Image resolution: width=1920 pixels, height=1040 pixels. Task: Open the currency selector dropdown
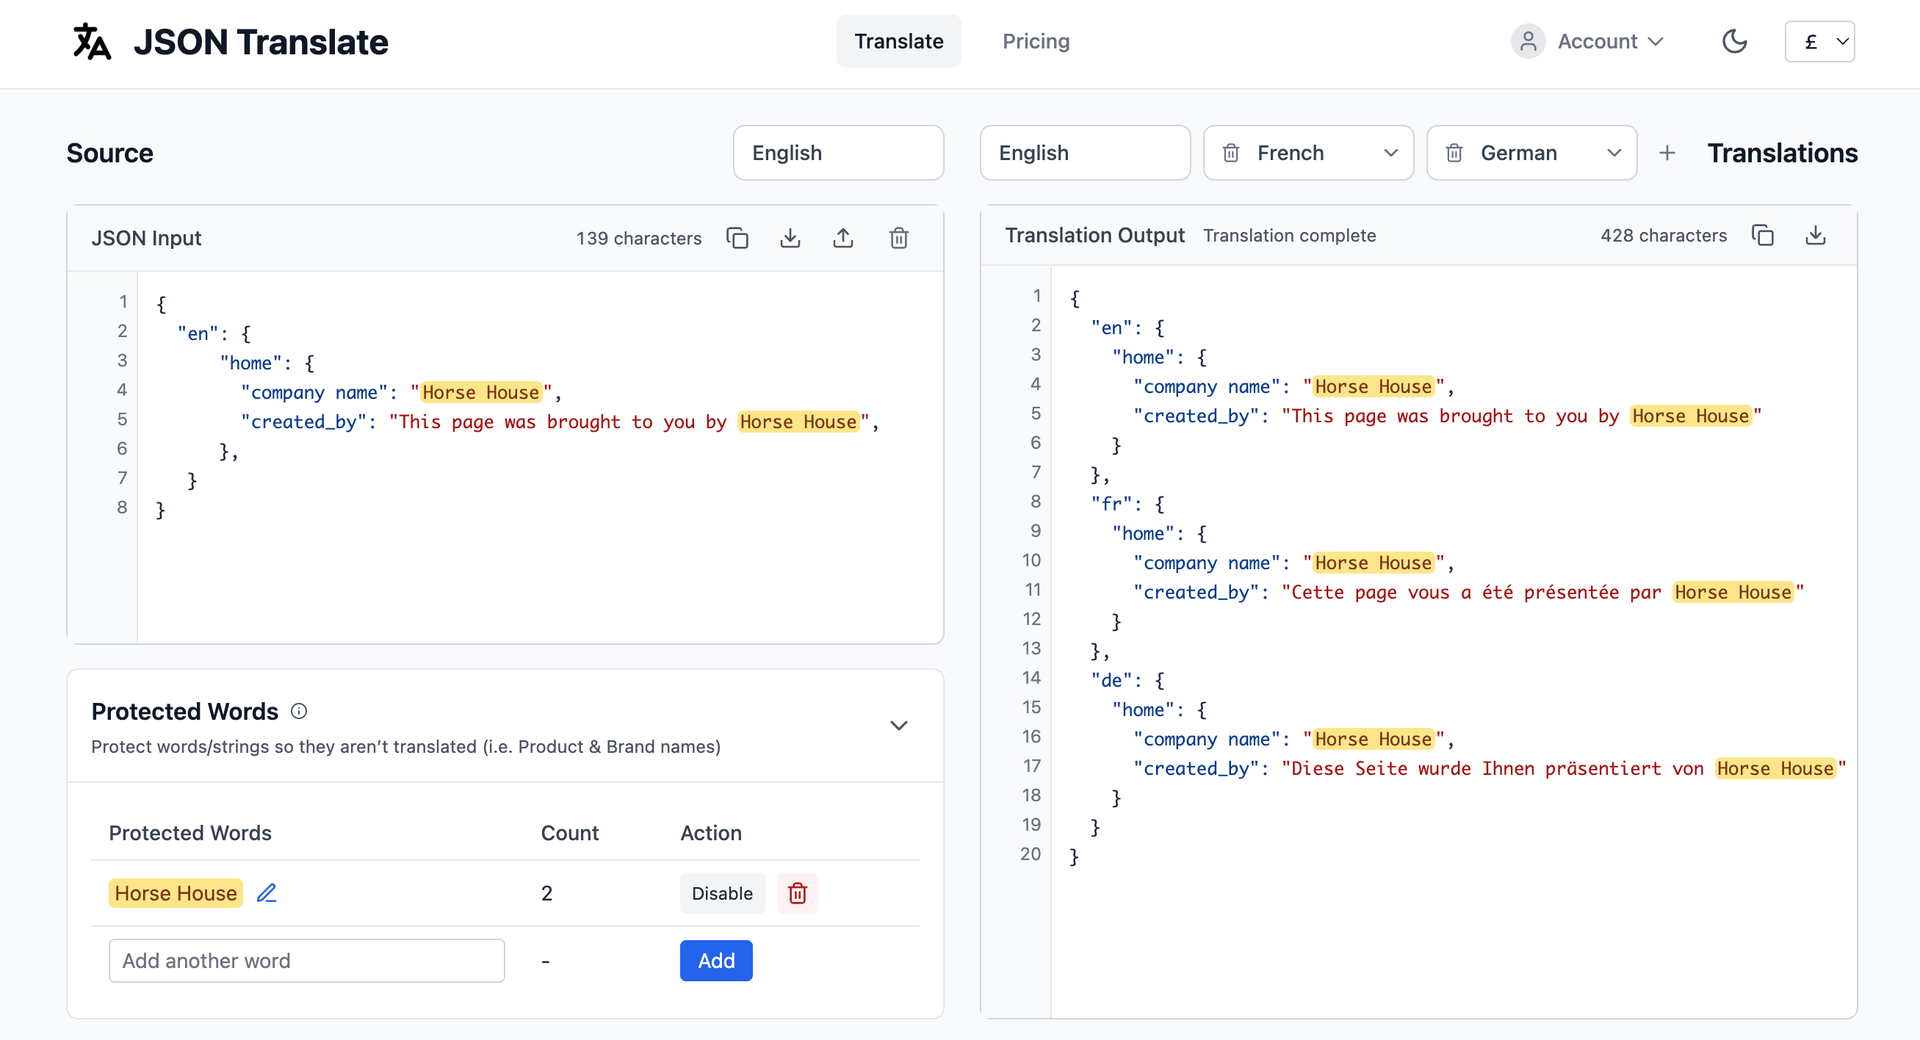1819,41
